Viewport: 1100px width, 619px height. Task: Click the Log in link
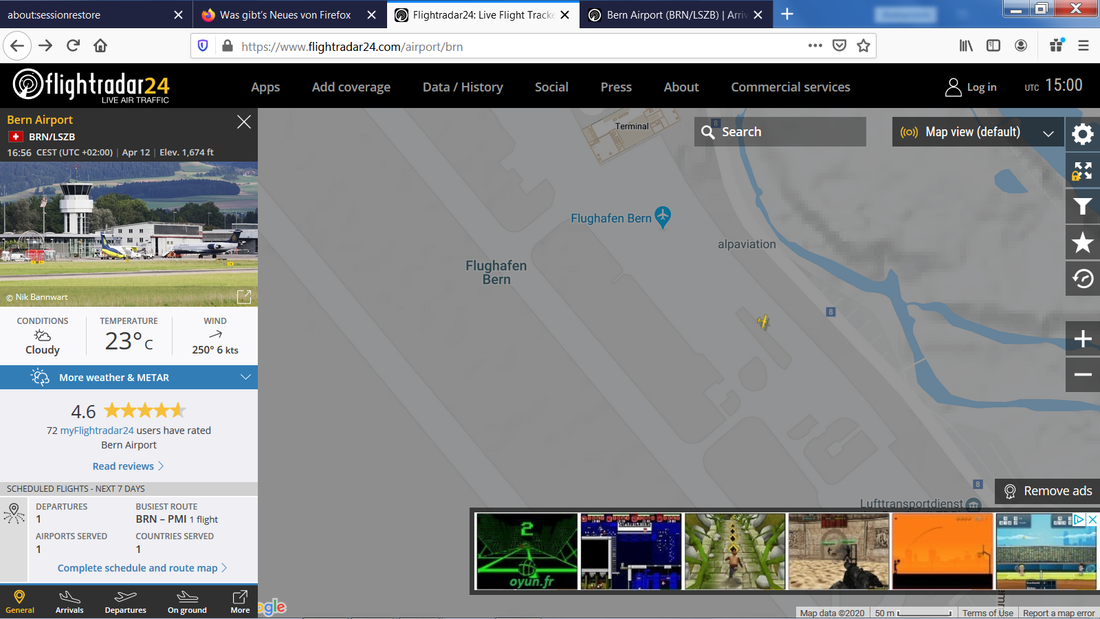click(x=981, y=87)
